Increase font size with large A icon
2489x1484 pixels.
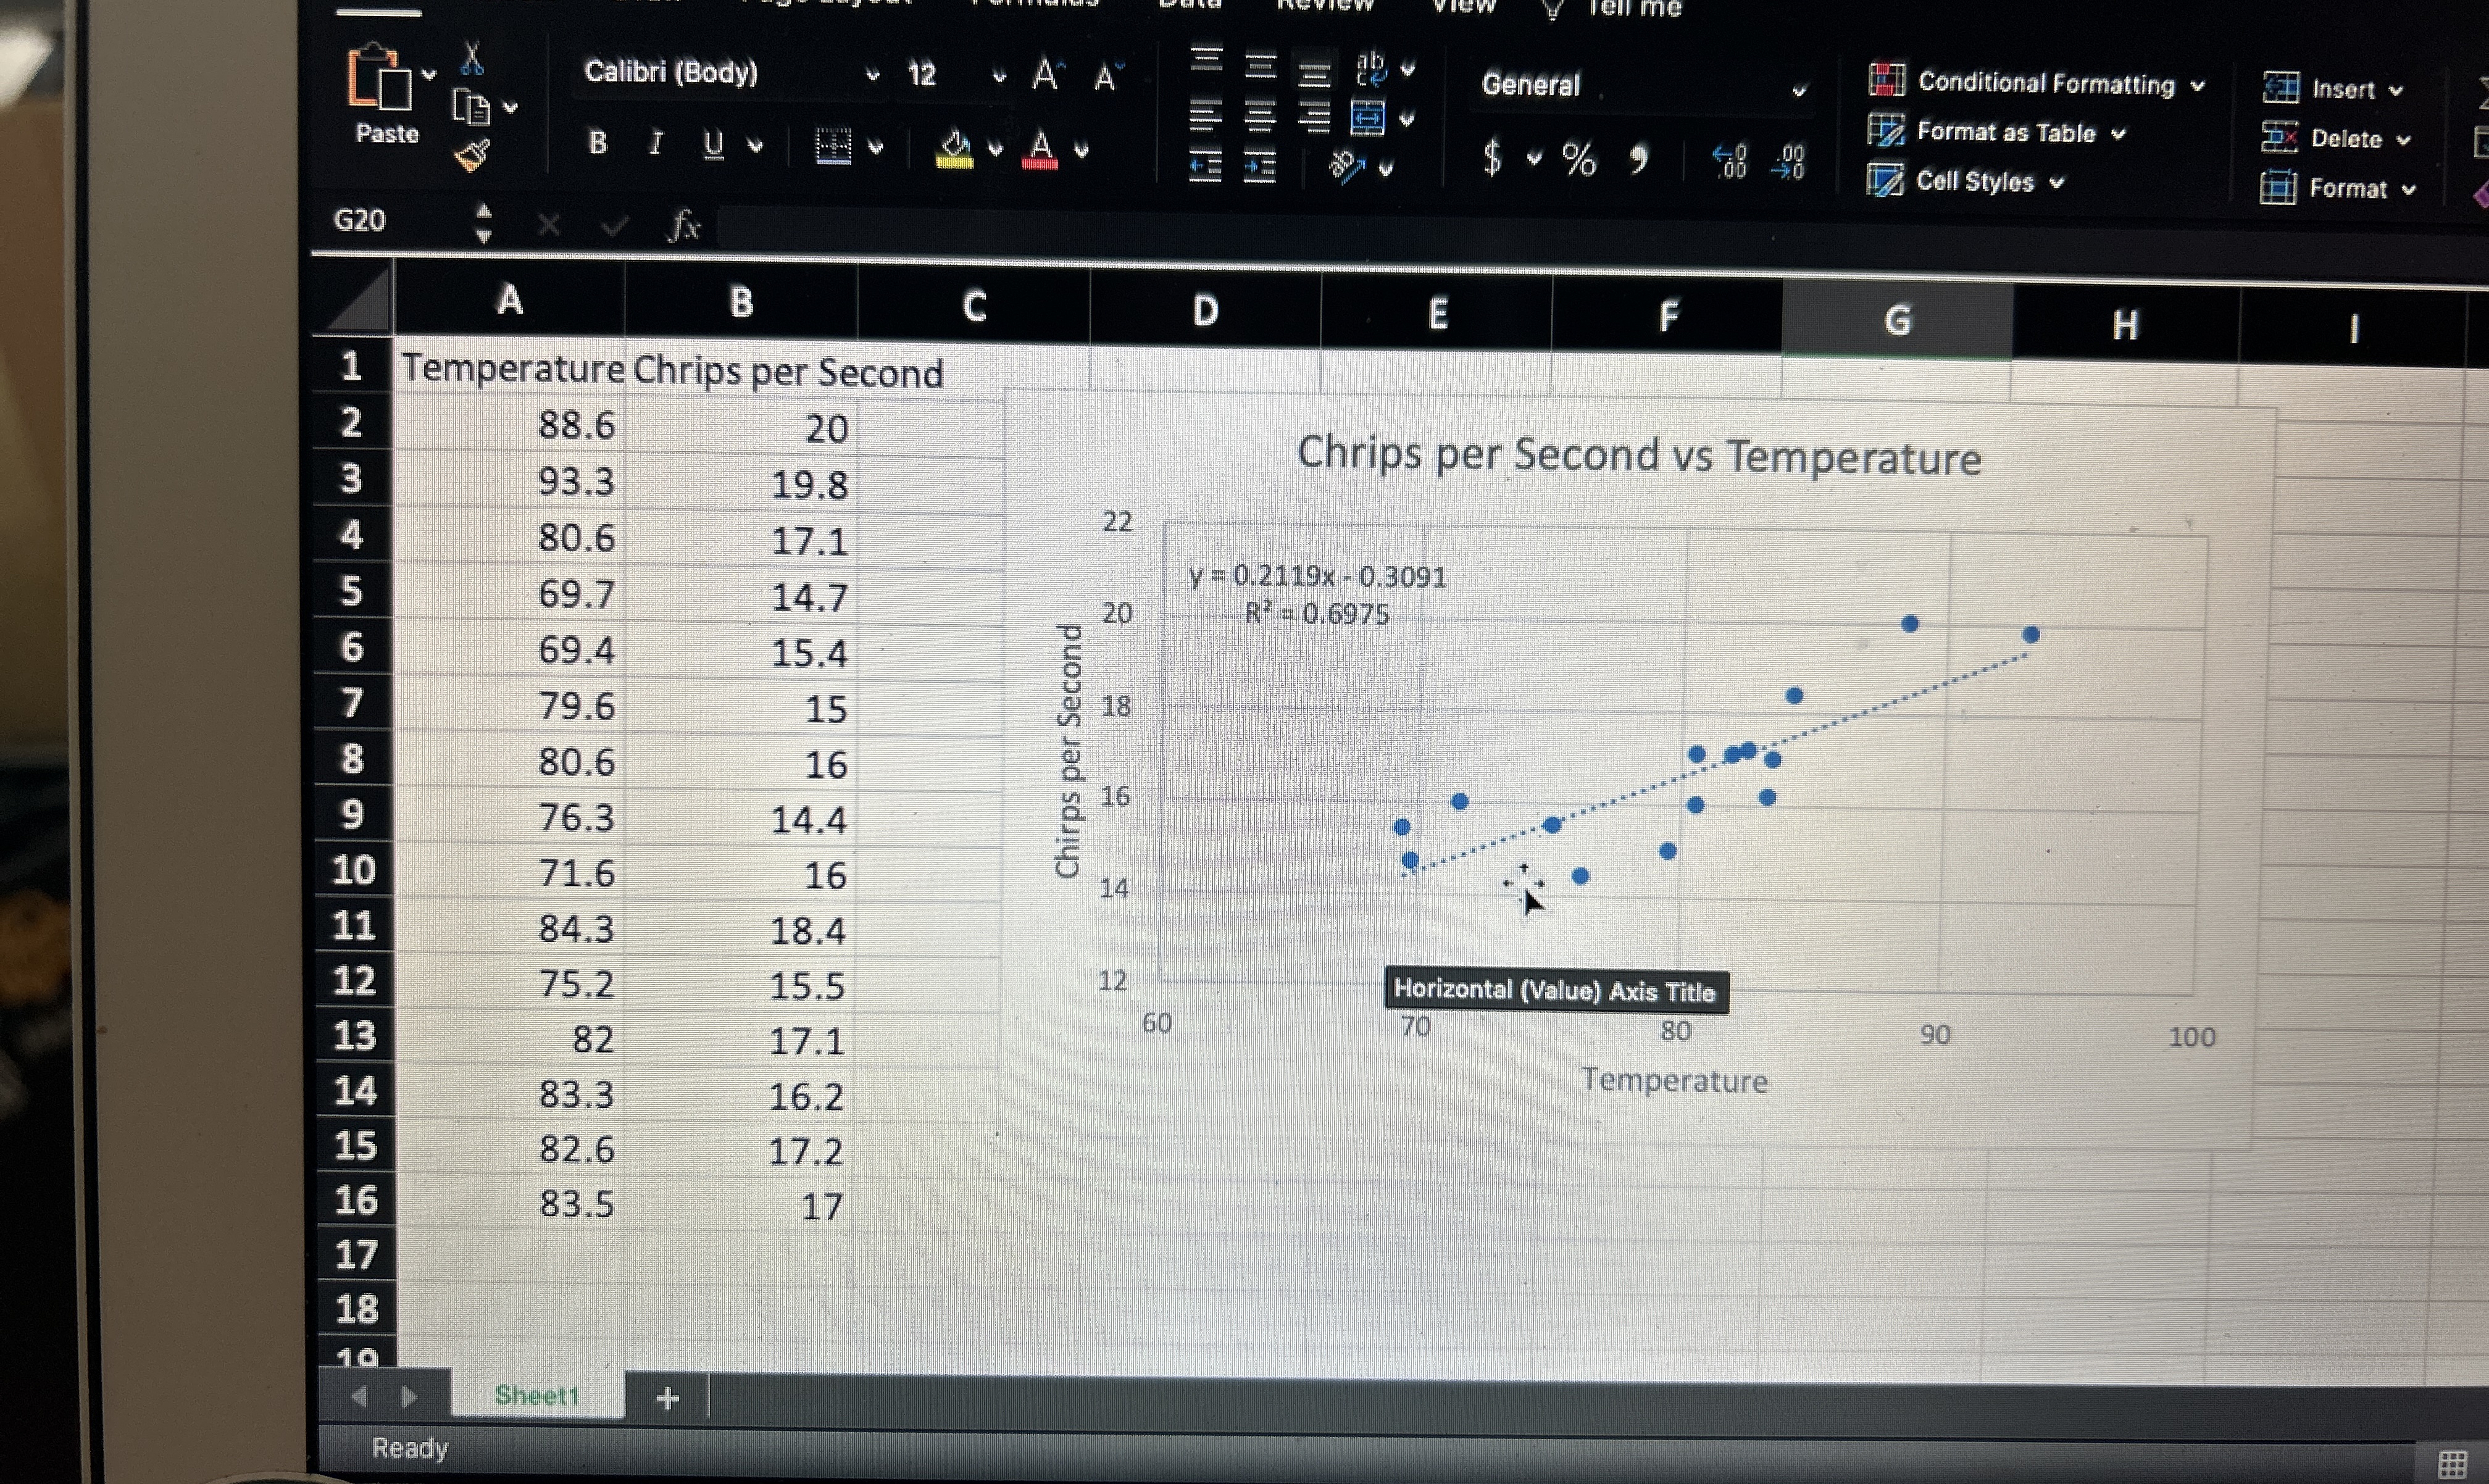tap(1045, 74)
